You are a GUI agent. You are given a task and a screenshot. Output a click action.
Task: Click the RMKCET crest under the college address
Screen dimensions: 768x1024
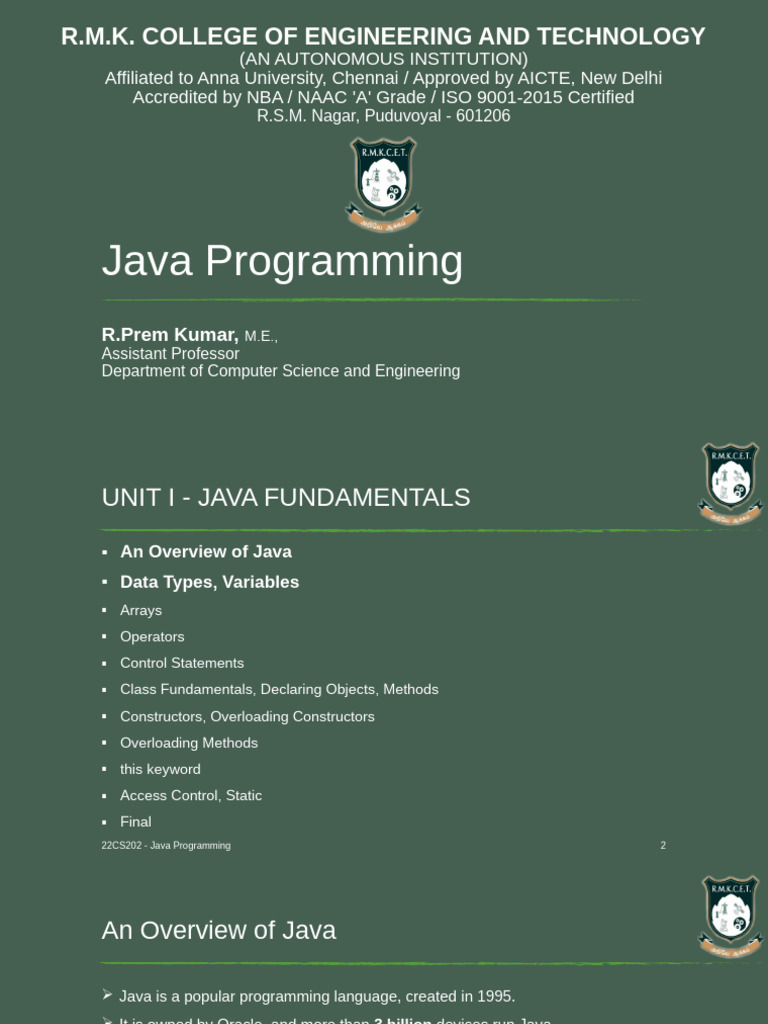click(x=383, y=184)
